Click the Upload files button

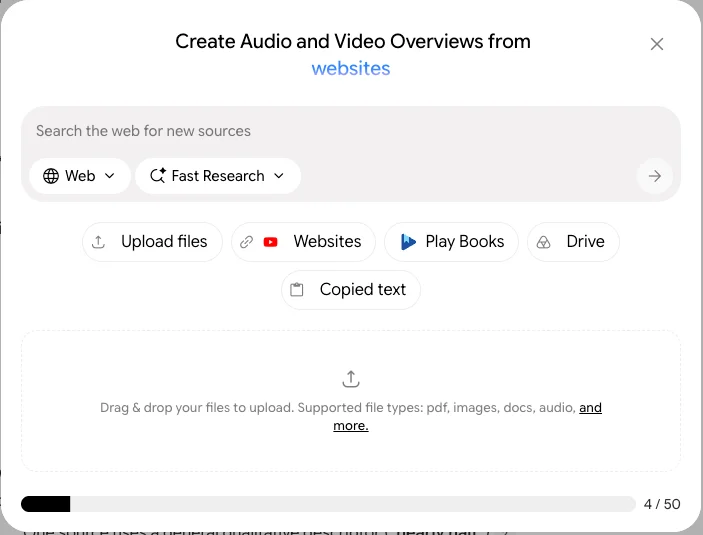(x=152, y=242)
